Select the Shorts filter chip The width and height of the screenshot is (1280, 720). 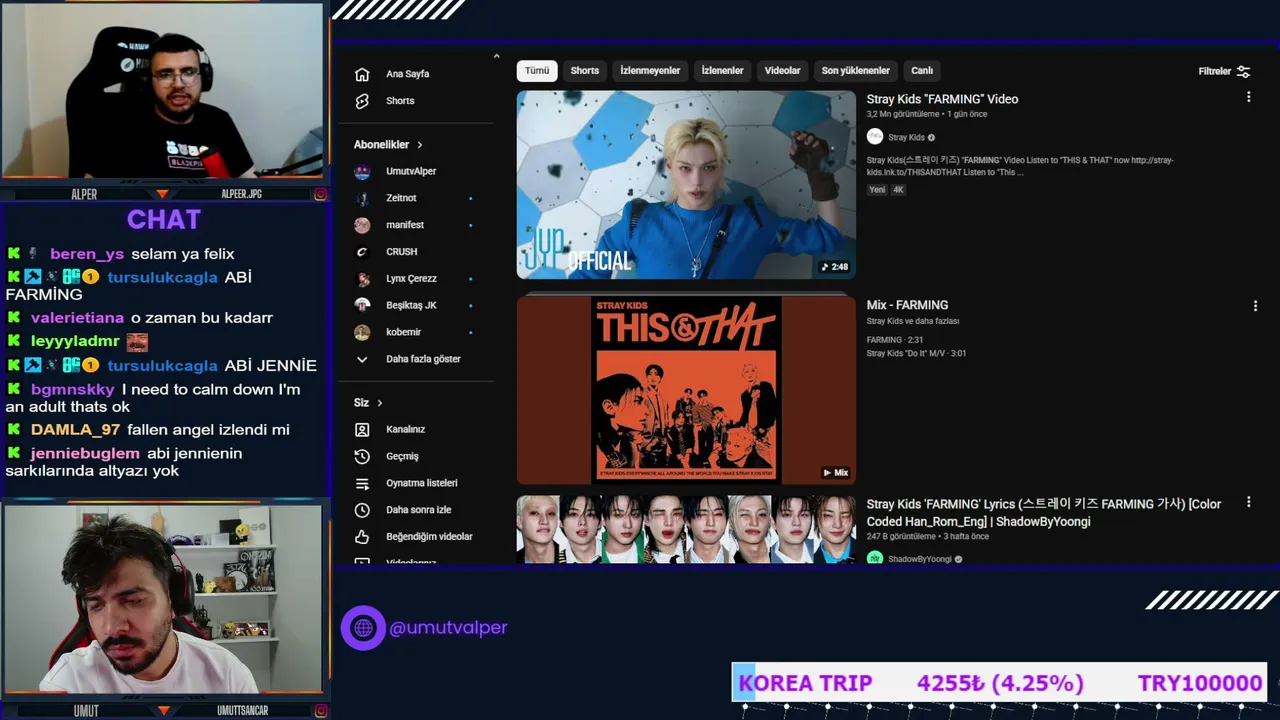point(585,71)
